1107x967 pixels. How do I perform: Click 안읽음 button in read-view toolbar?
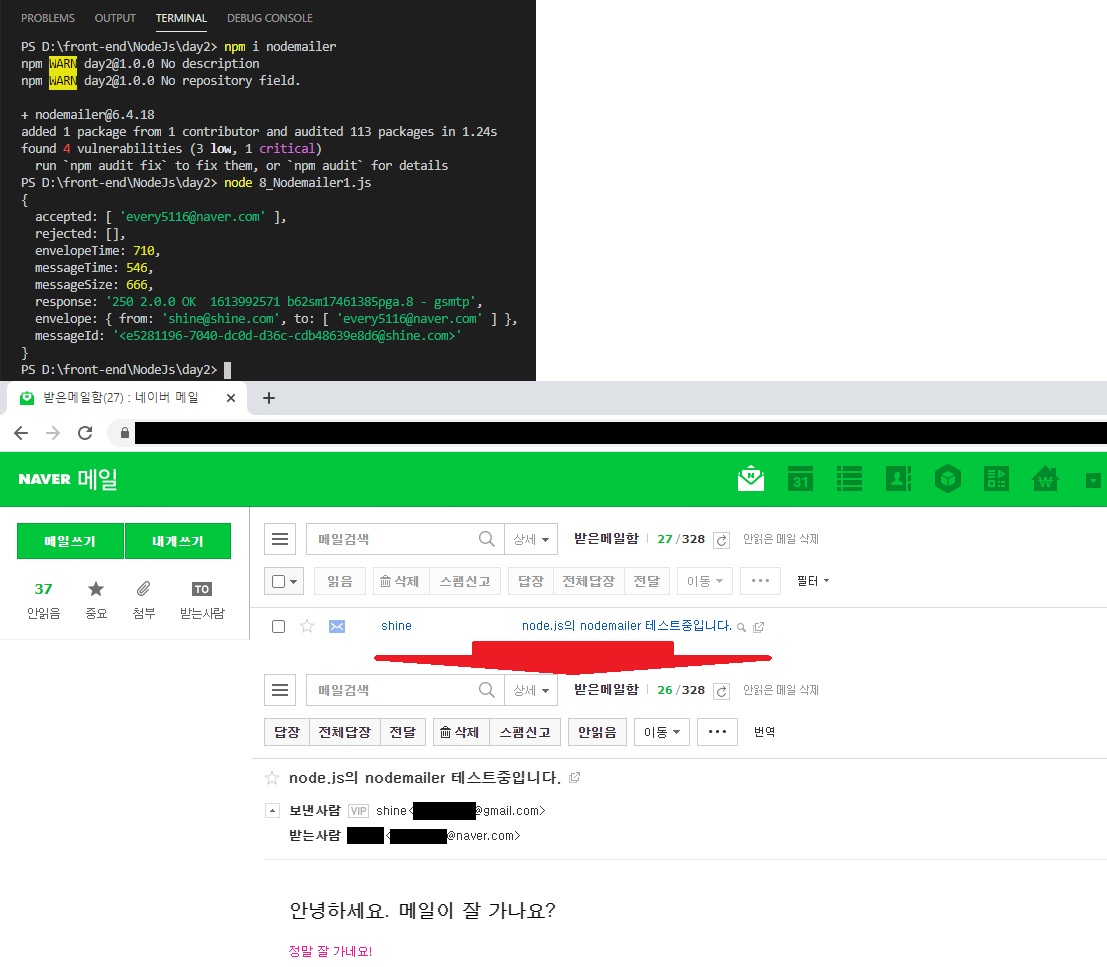point(597,732)
